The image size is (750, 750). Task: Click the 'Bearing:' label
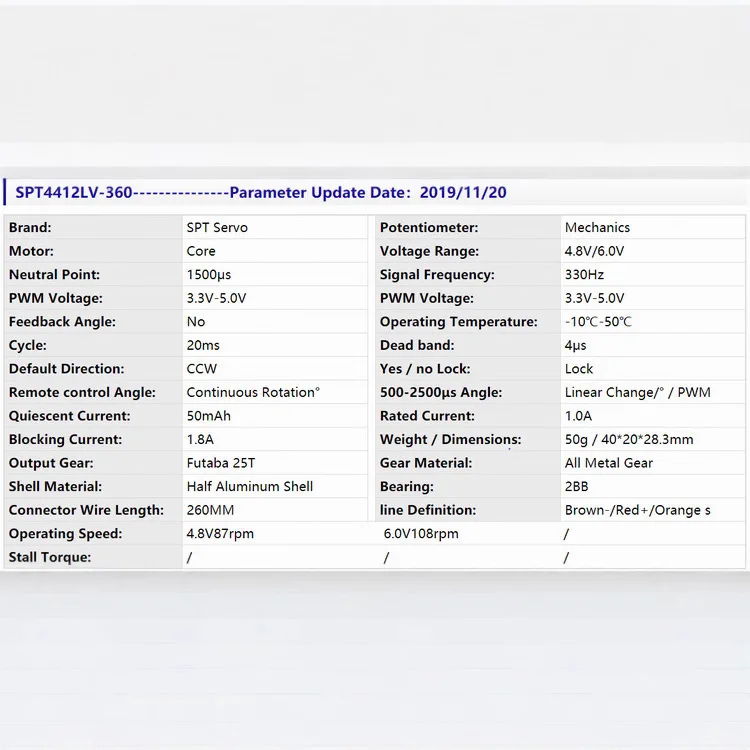407,486
